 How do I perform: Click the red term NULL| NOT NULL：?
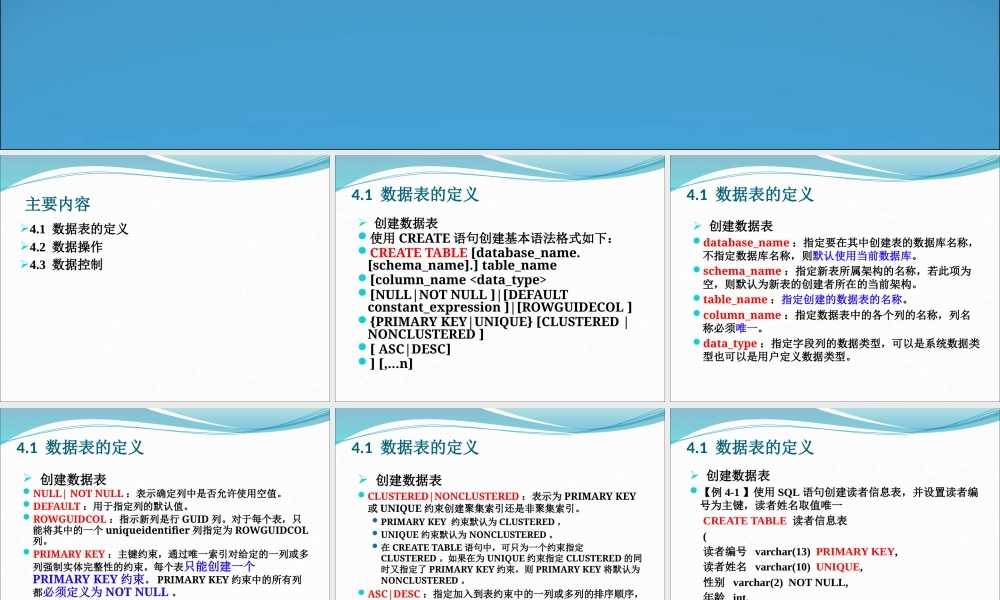click(82, 494)
